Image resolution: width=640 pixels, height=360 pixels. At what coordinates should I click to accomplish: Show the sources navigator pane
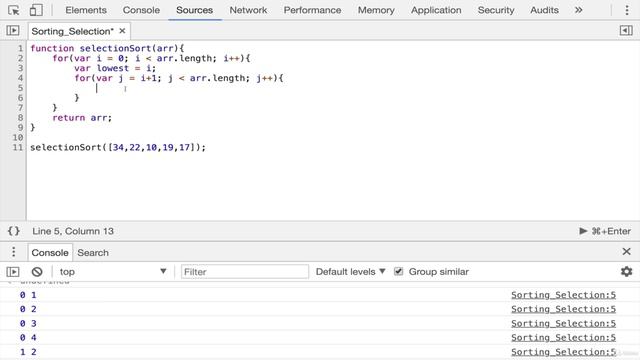point(13,31)
